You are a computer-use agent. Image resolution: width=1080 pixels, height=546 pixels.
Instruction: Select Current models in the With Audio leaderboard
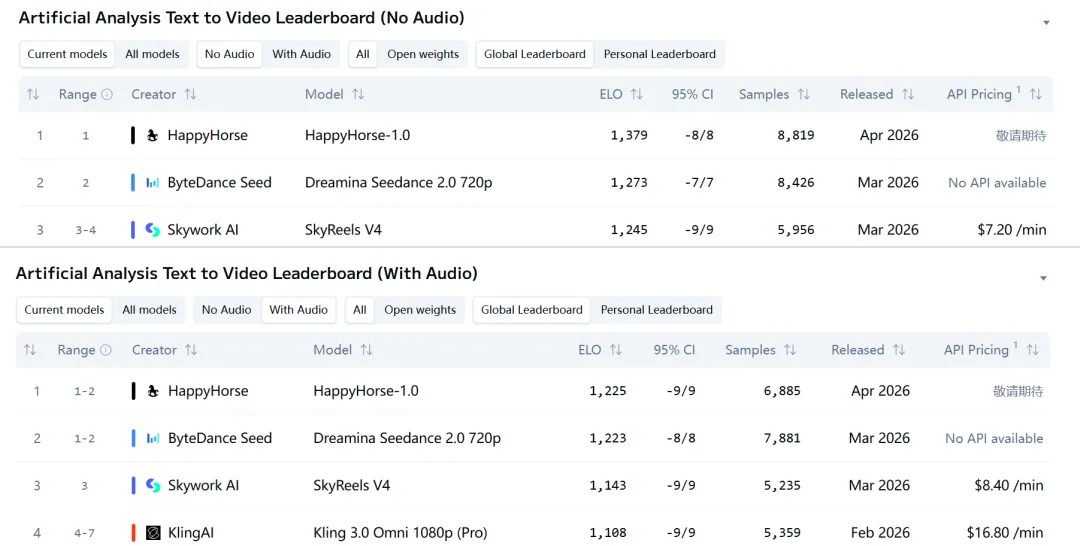point(64,310)
